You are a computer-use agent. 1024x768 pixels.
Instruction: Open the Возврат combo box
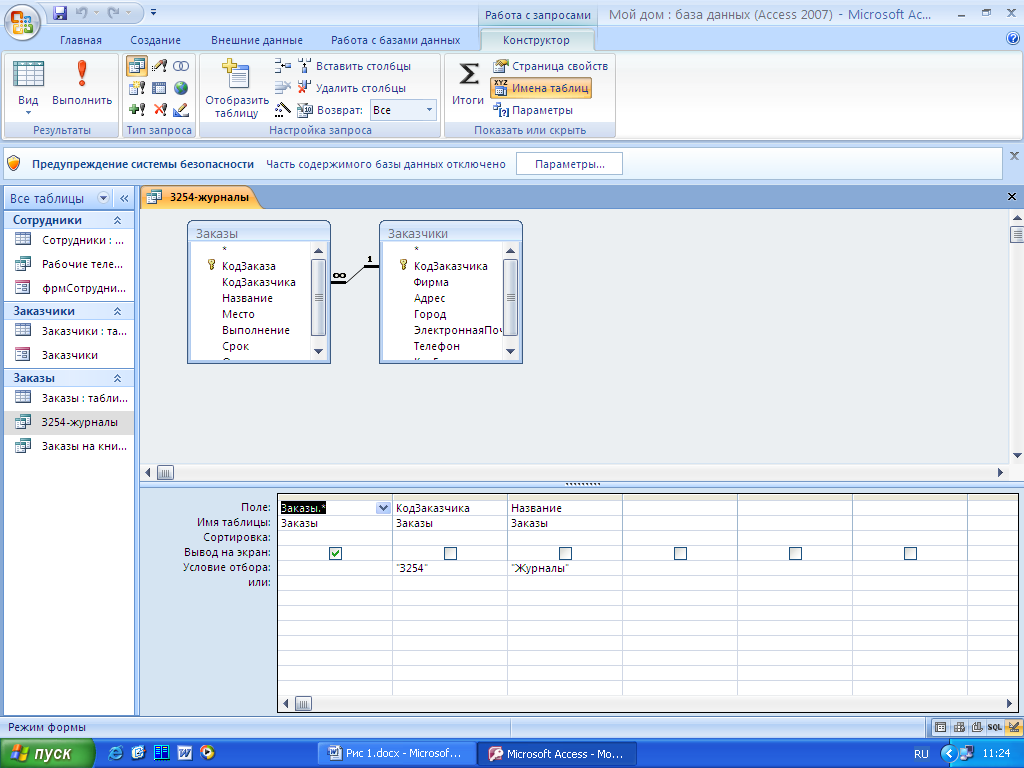(403, 110)
